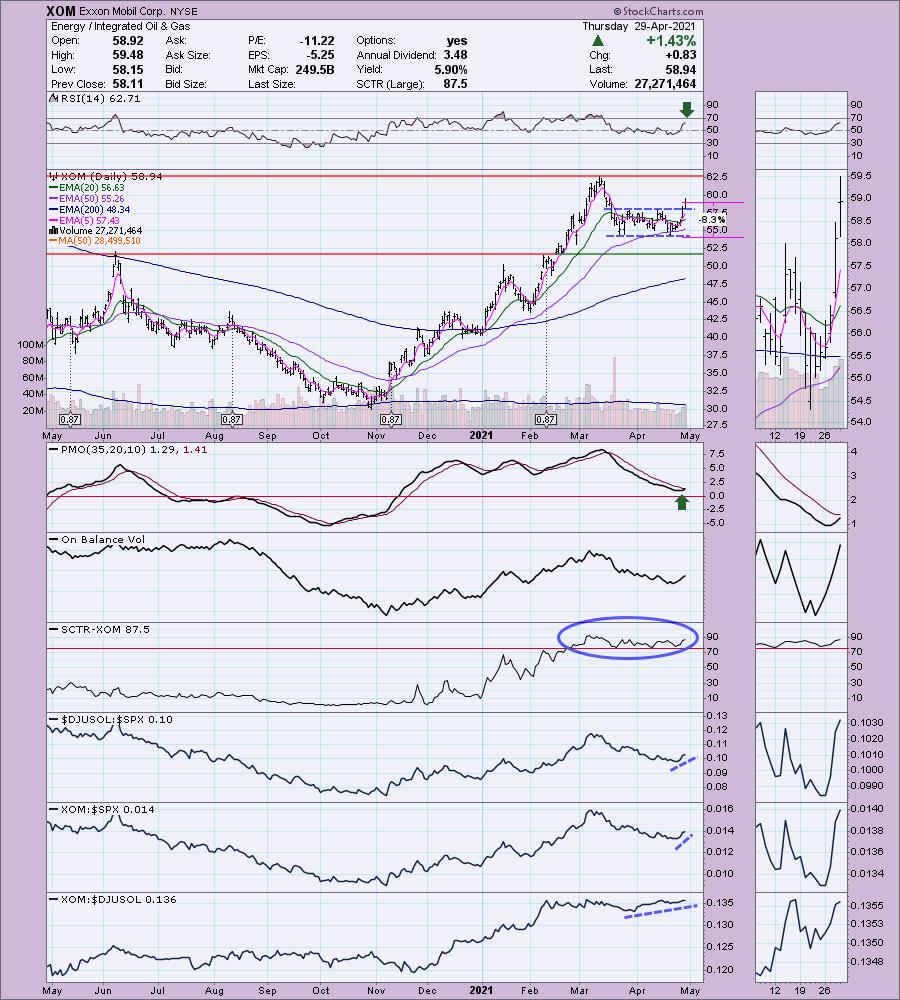The image size is (900, 1000).
Task: Click the 0.87 dividend marker near November
Action: point(390,420)
